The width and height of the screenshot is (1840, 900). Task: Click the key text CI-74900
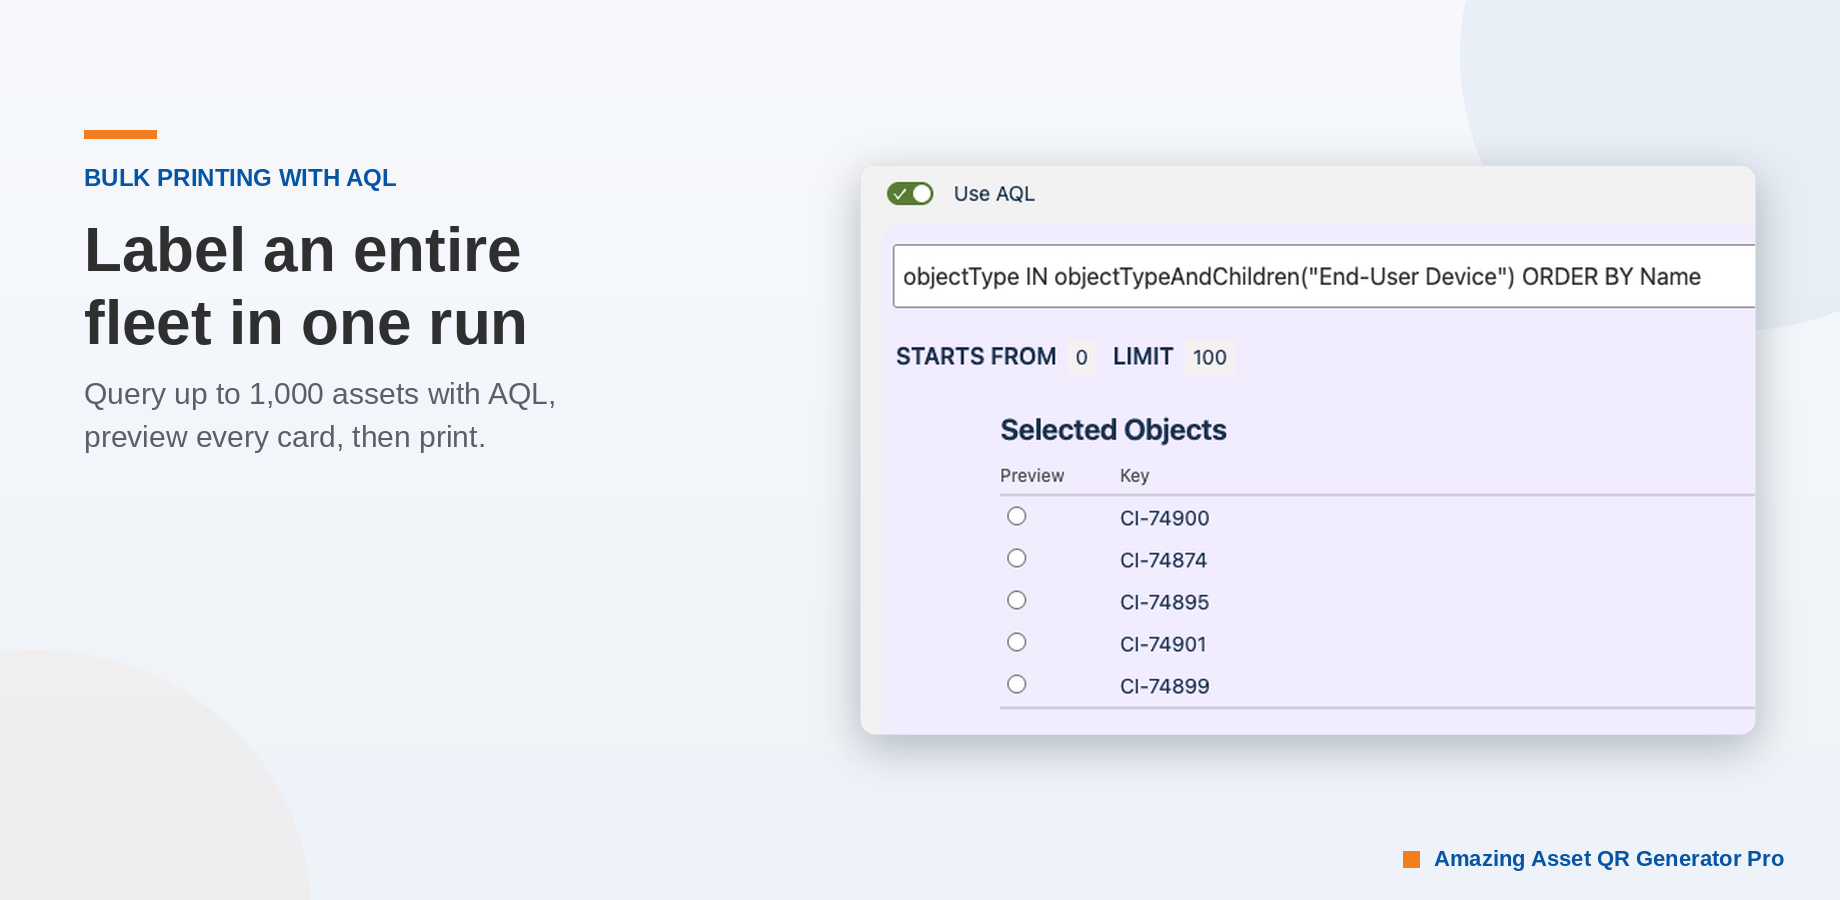[1164, 518]
